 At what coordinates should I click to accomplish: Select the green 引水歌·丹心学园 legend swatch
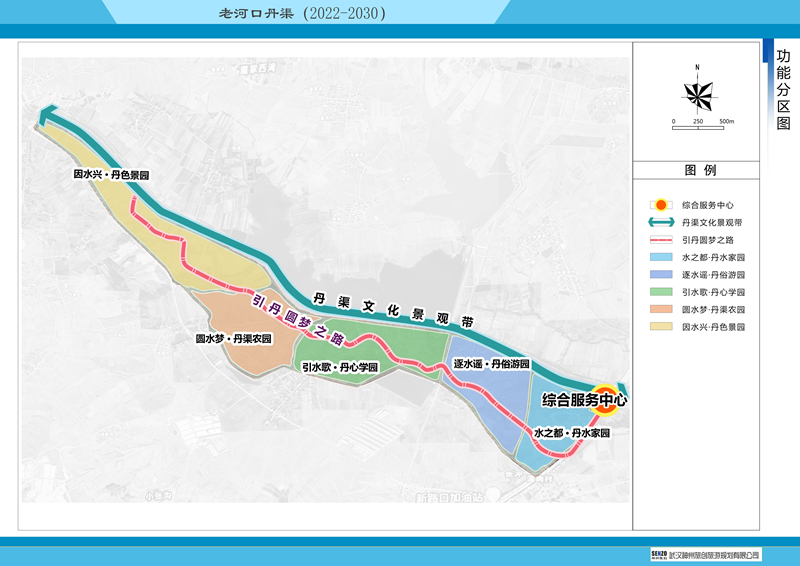[x=660, y=292]
